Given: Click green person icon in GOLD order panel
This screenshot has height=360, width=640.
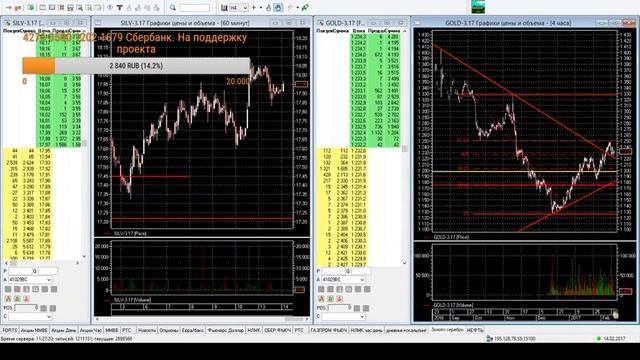Looking at the screenshot, I should [330, 298].
